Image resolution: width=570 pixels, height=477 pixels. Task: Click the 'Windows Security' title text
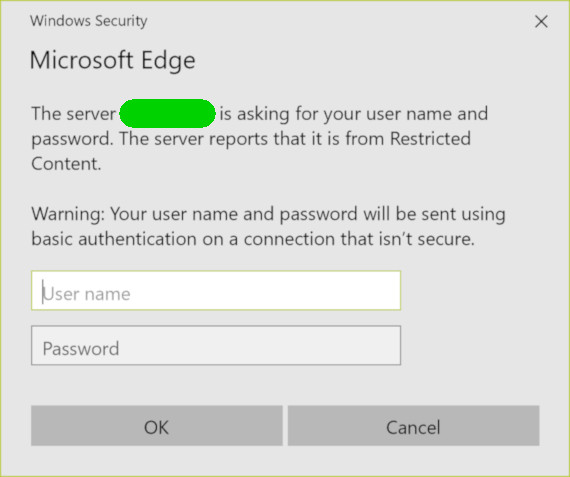point(88,21)
